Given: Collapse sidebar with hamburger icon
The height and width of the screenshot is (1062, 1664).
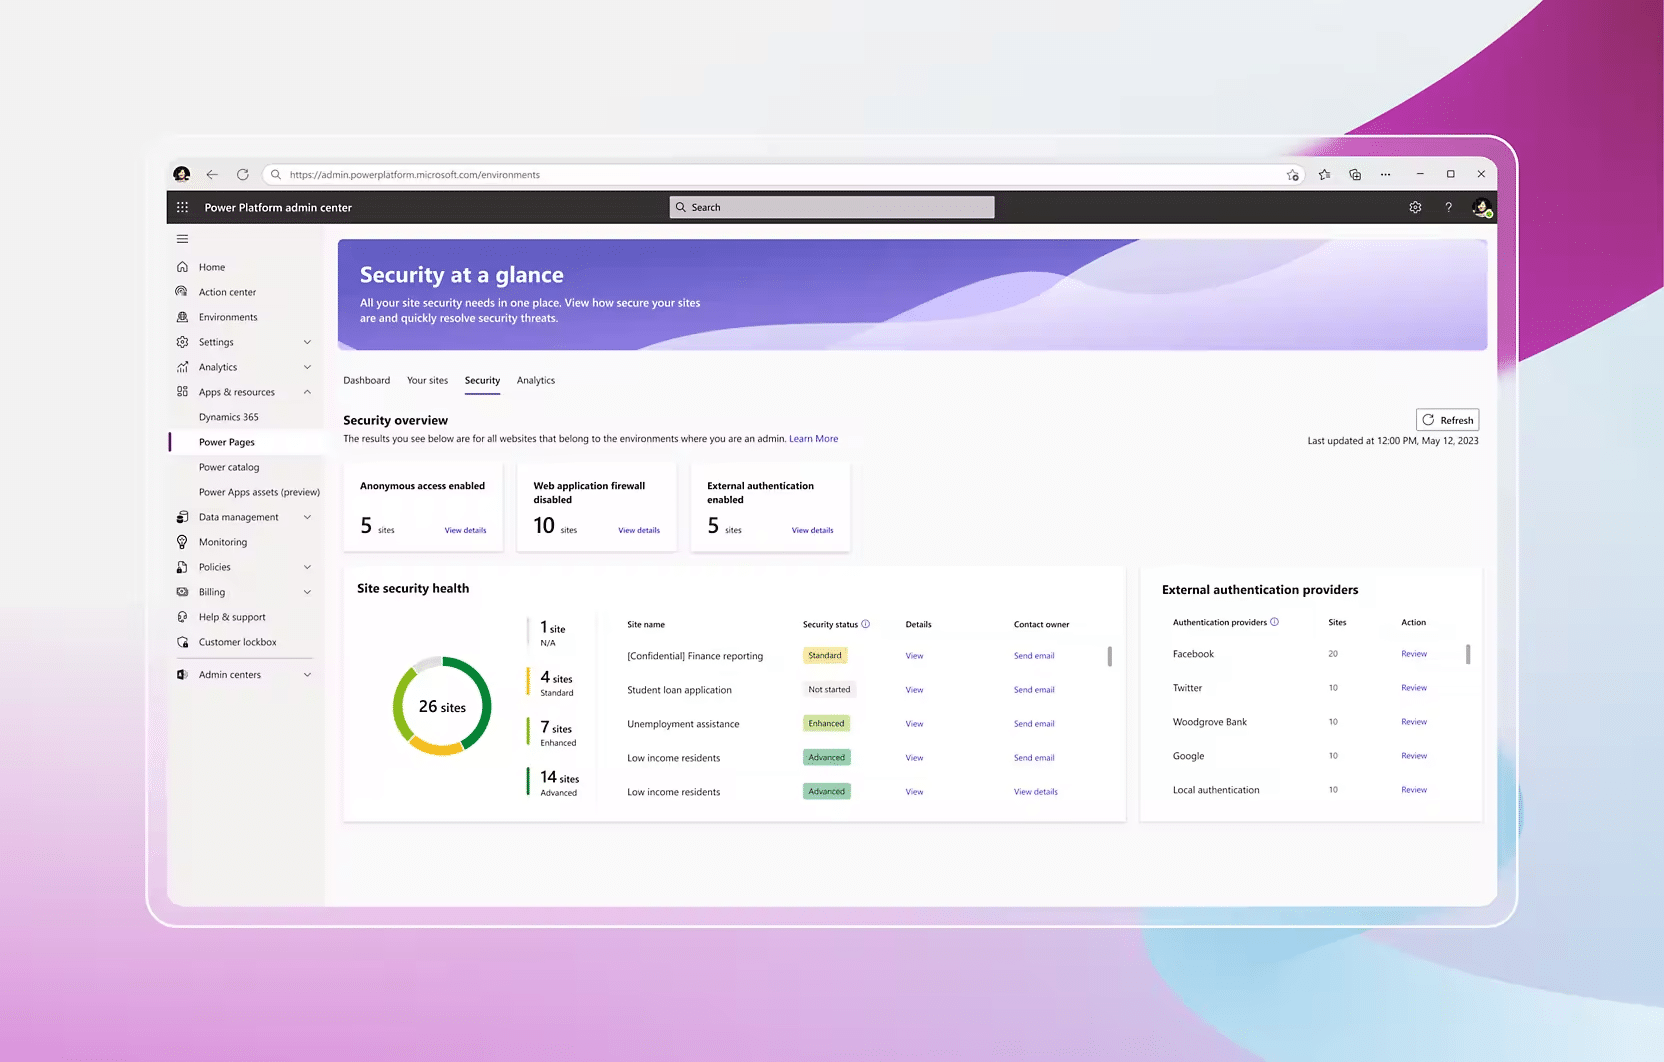Looking at the screenshot, I should 182,239.
